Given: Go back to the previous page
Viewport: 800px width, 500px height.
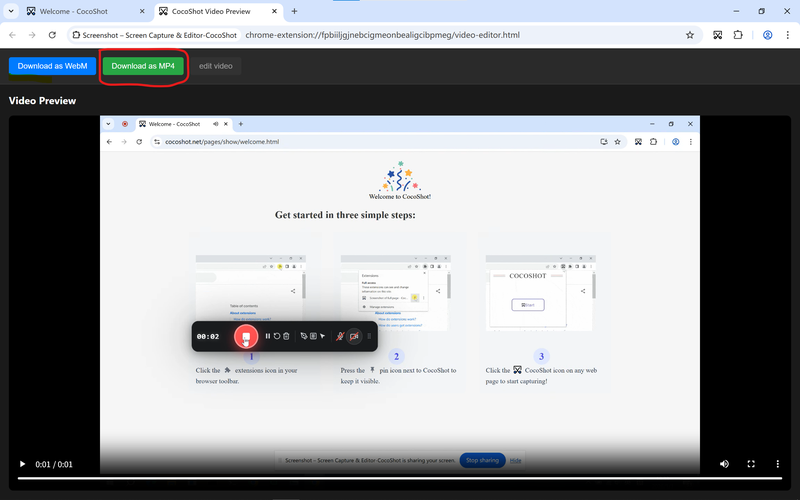Looking at the screenshot, I should click(12, 34).
